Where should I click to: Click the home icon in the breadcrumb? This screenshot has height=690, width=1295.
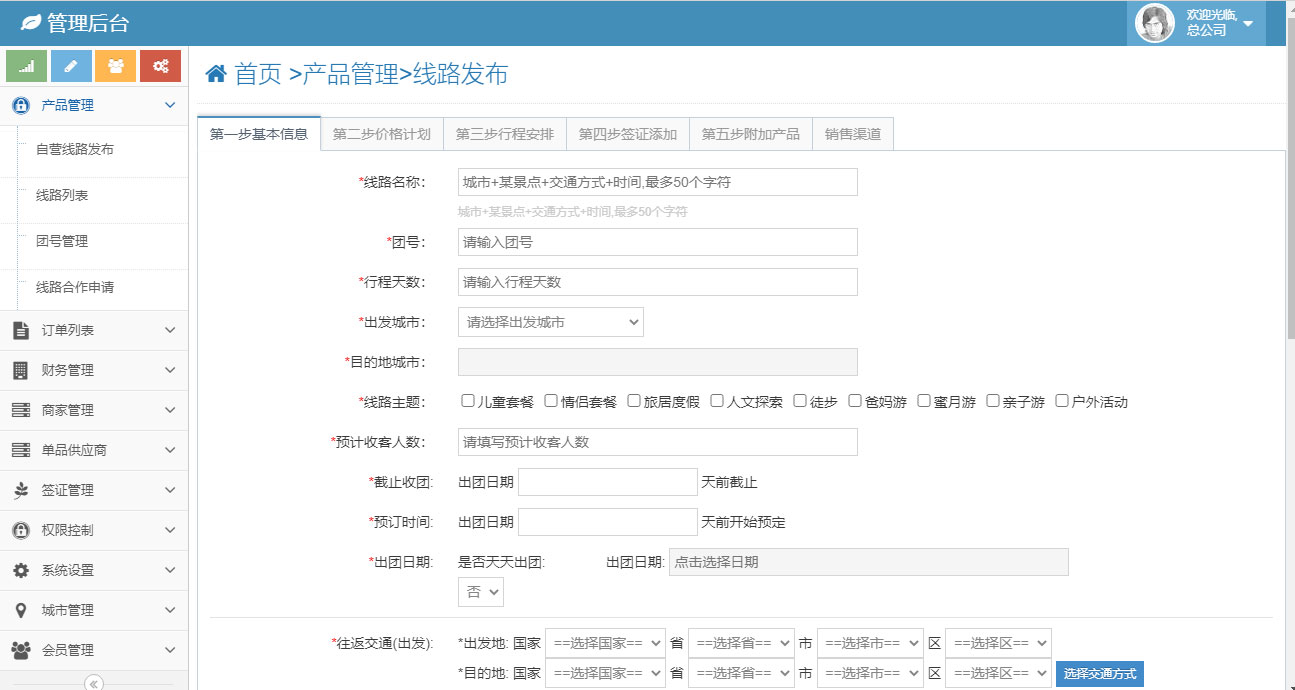[215, 74]
